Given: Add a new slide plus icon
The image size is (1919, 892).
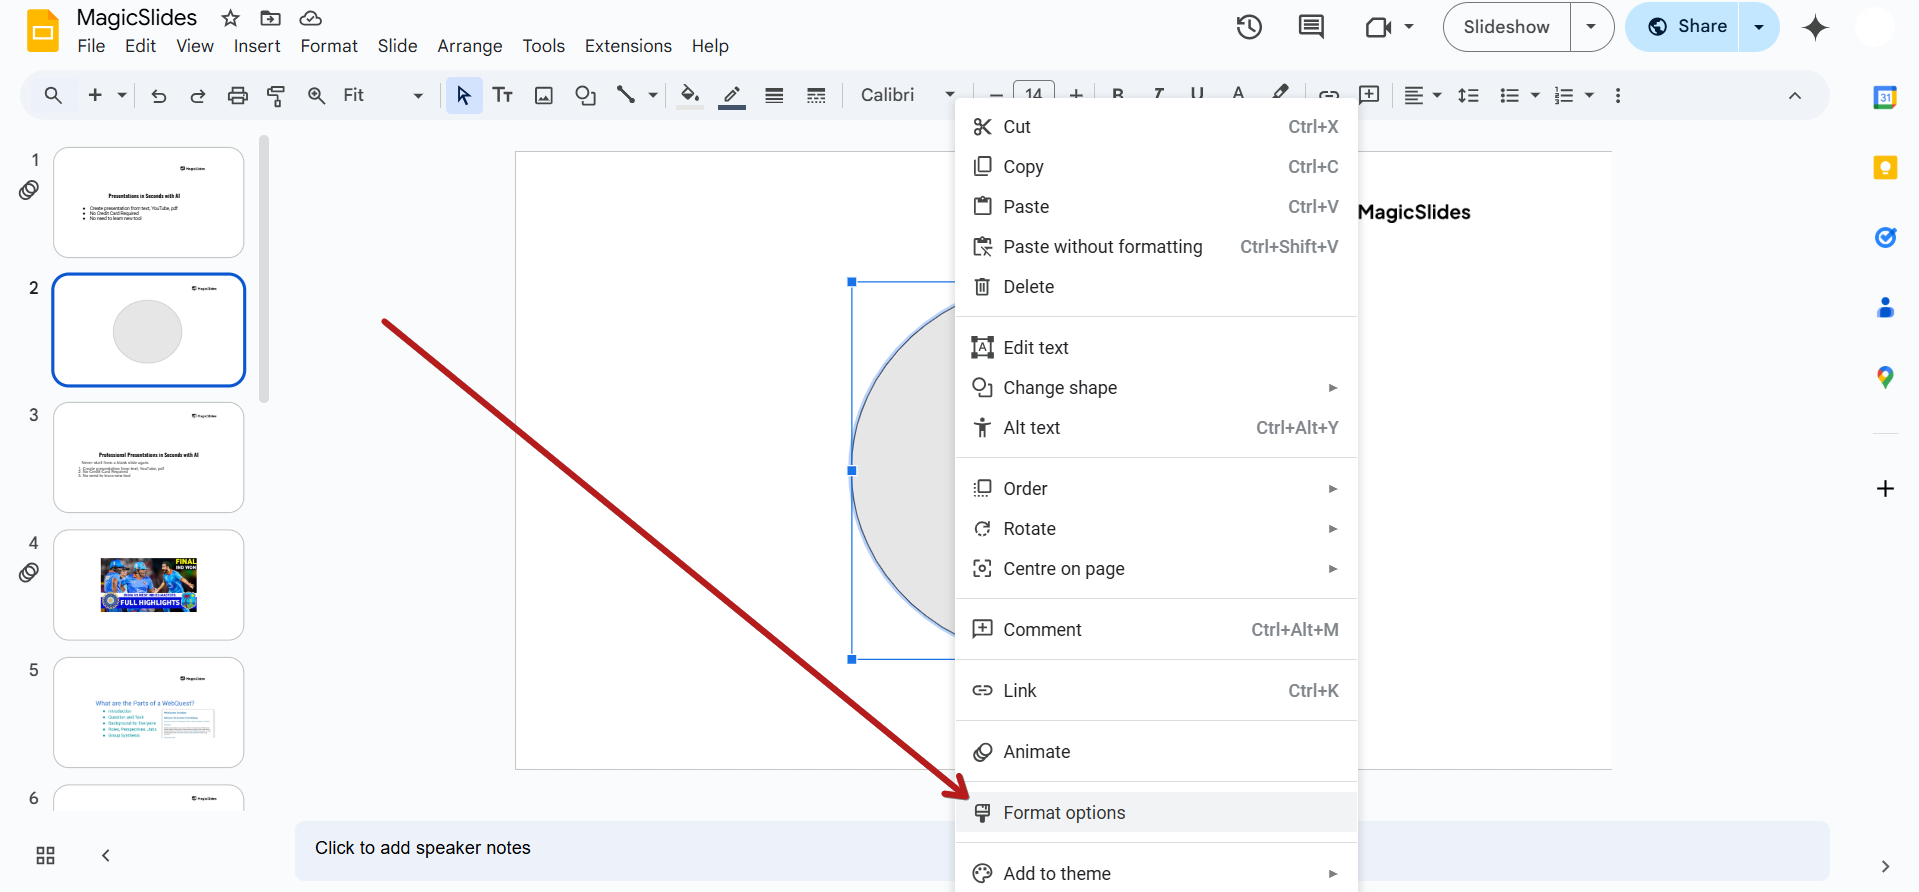Looking at the screenshot, I should [95, 95].
